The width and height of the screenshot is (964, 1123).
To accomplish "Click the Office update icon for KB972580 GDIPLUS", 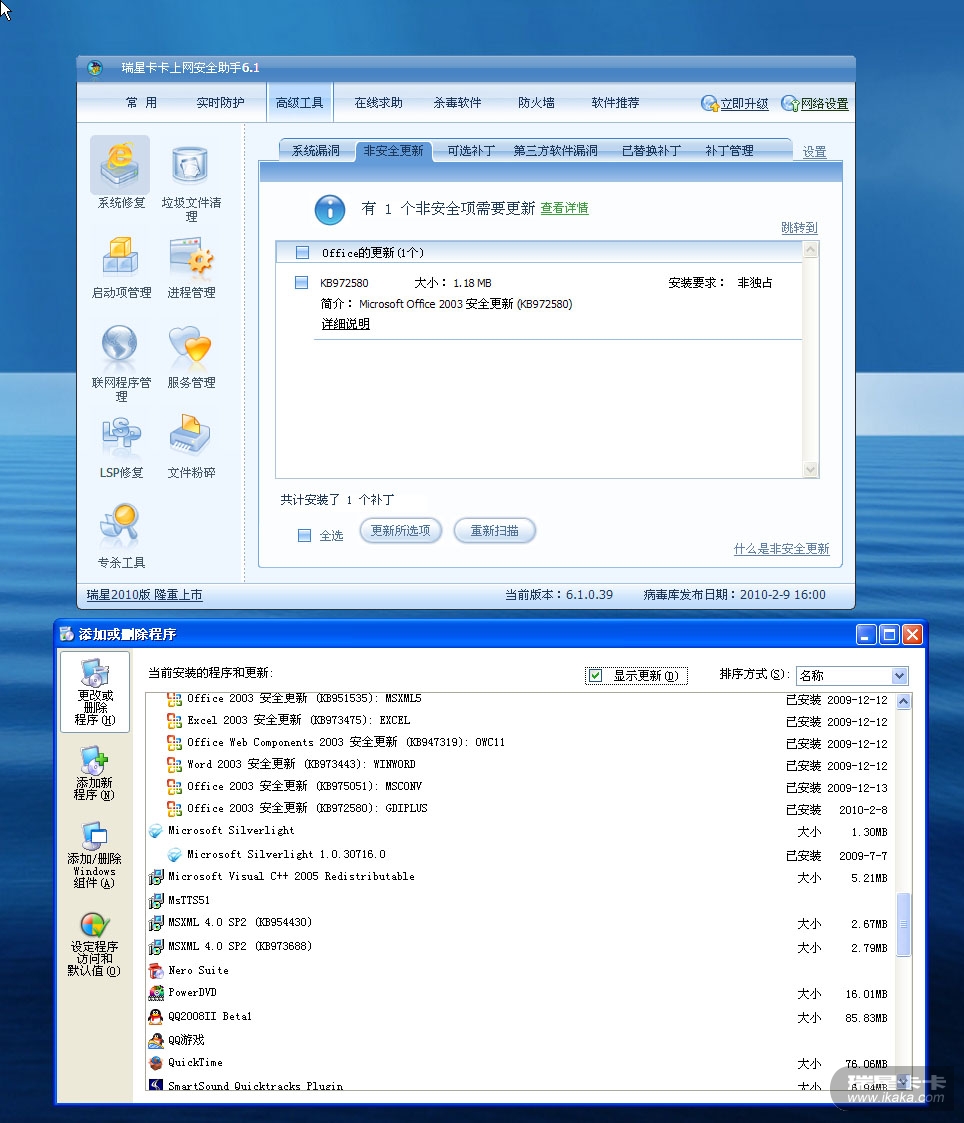I will click(174, 809).
